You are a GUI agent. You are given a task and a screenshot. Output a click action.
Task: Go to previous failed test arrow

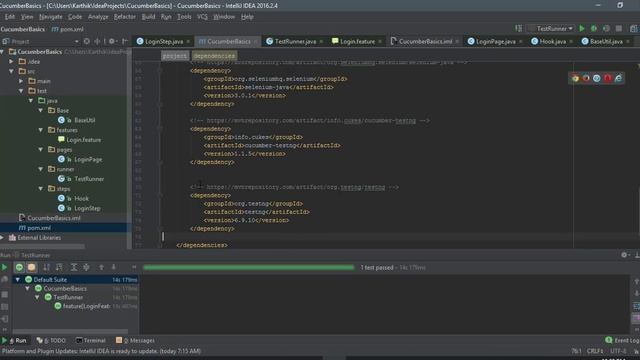point(101,267)
